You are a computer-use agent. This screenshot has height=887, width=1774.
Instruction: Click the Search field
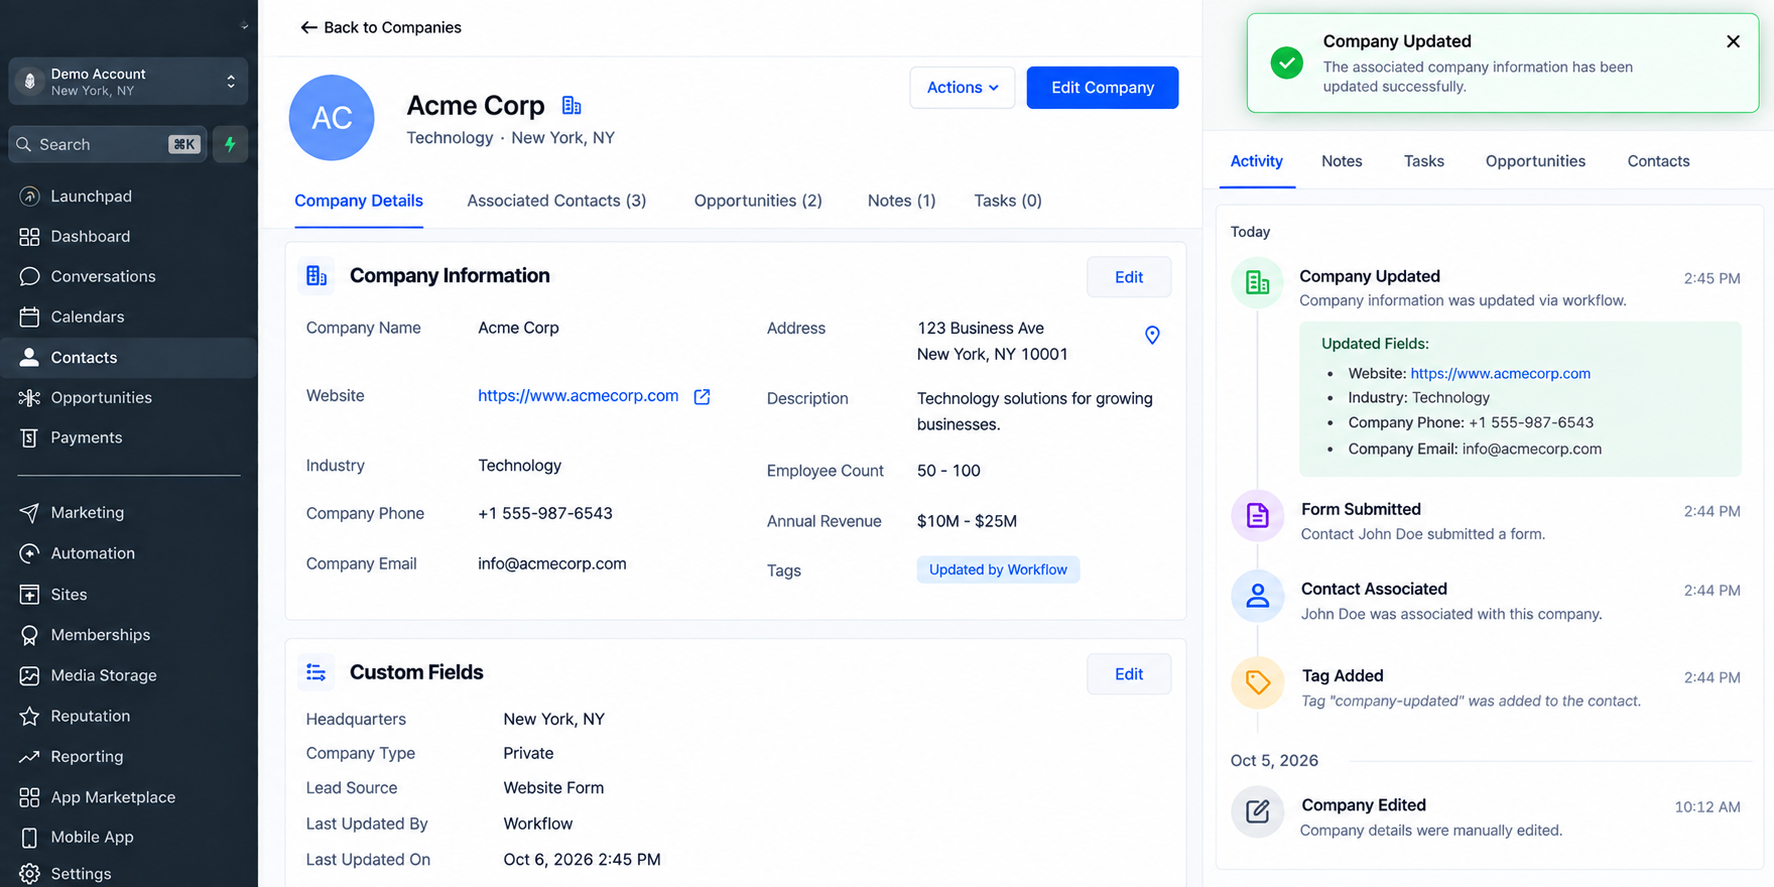point(108,144)
